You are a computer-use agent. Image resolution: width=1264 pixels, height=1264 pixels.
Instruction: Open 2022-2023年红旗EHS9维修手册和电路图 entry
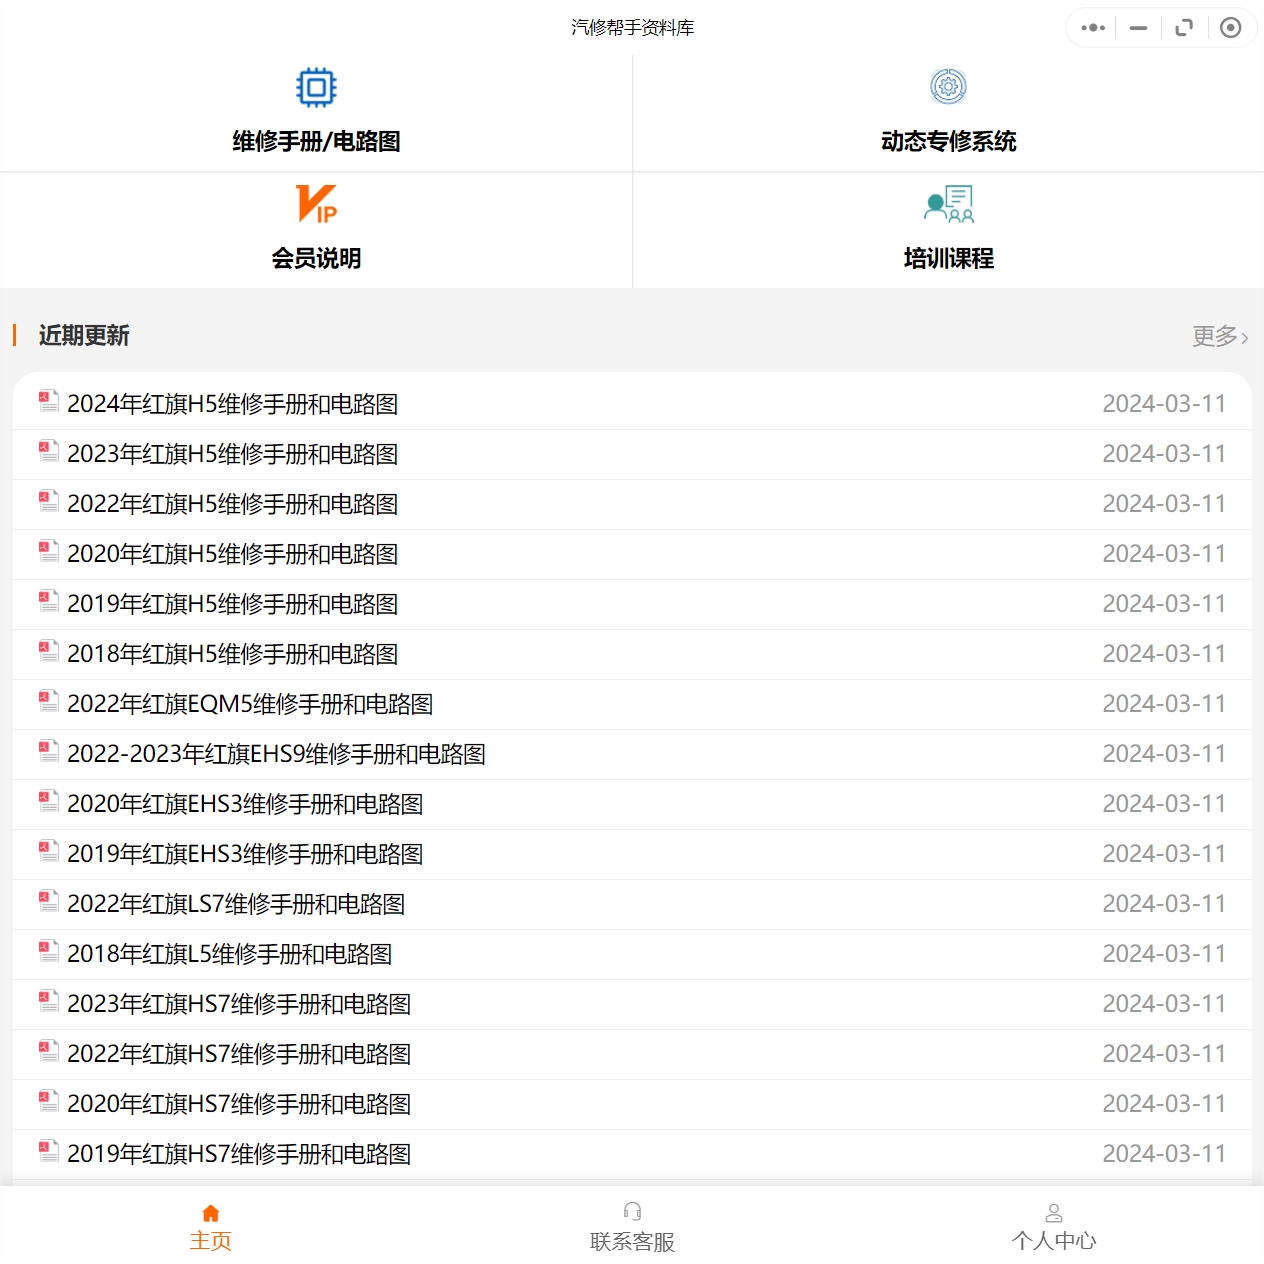pos(277,753)
